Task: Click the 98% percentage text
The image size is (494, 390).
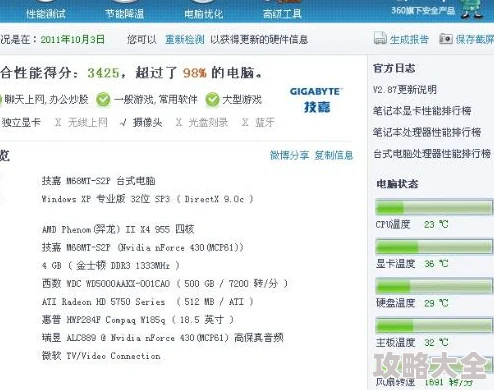Action: tap(195, 73)
